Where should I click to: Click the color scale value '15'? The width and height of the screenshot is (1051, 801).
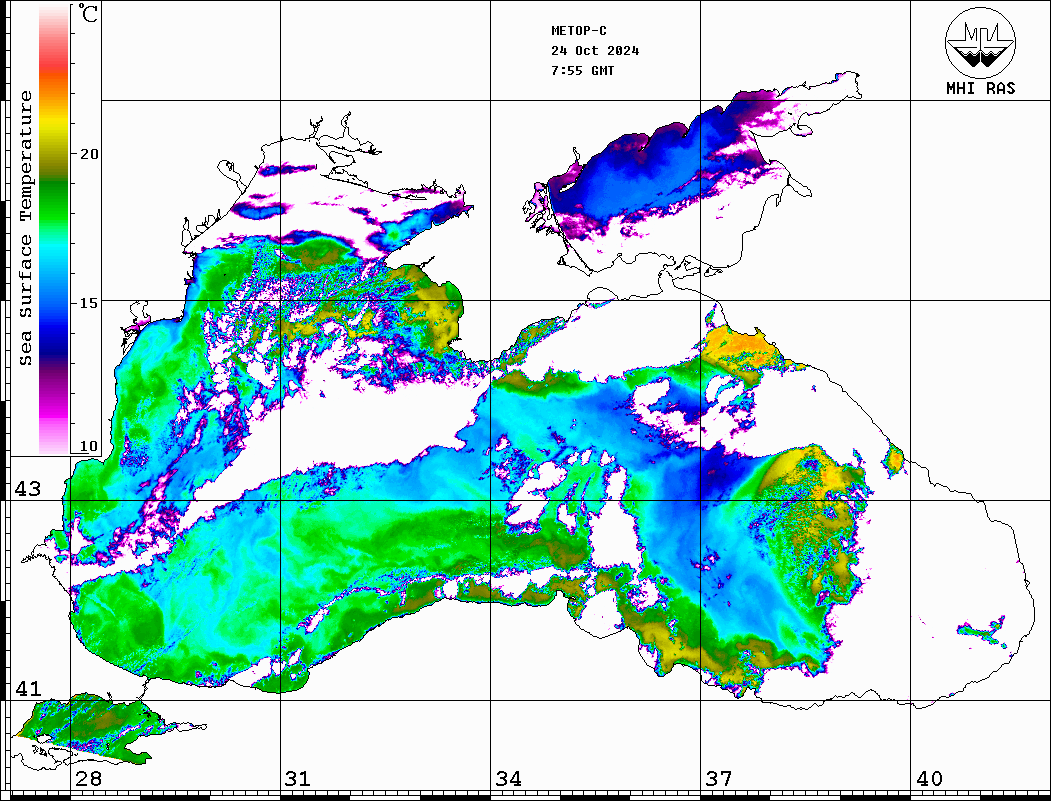click(88, 303)
